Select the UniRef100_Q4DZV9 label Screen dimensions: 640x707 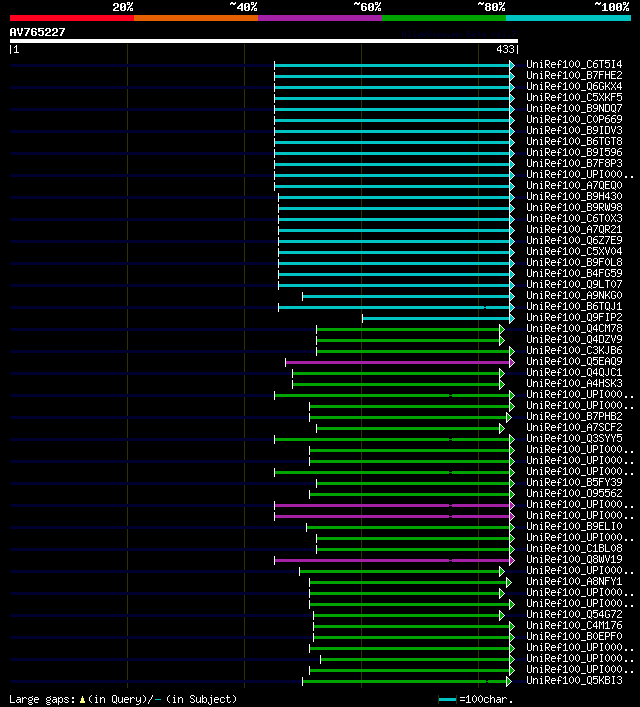[574, 339]
